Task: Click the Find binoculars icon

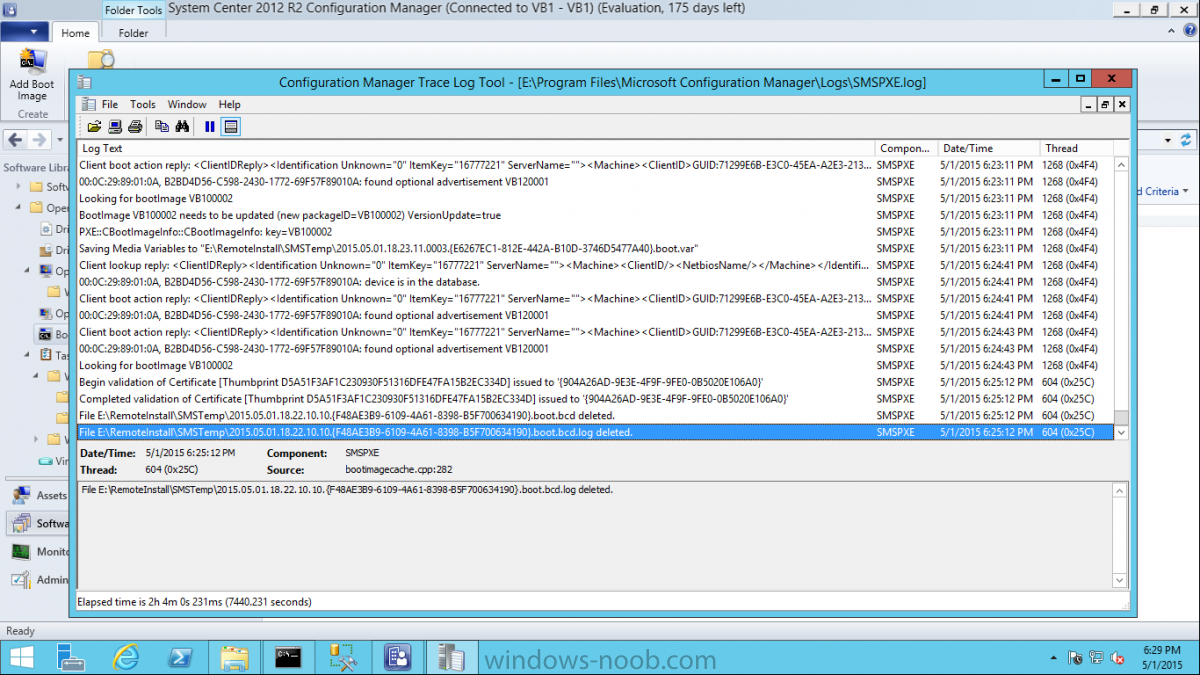Action: coord(183,126)
